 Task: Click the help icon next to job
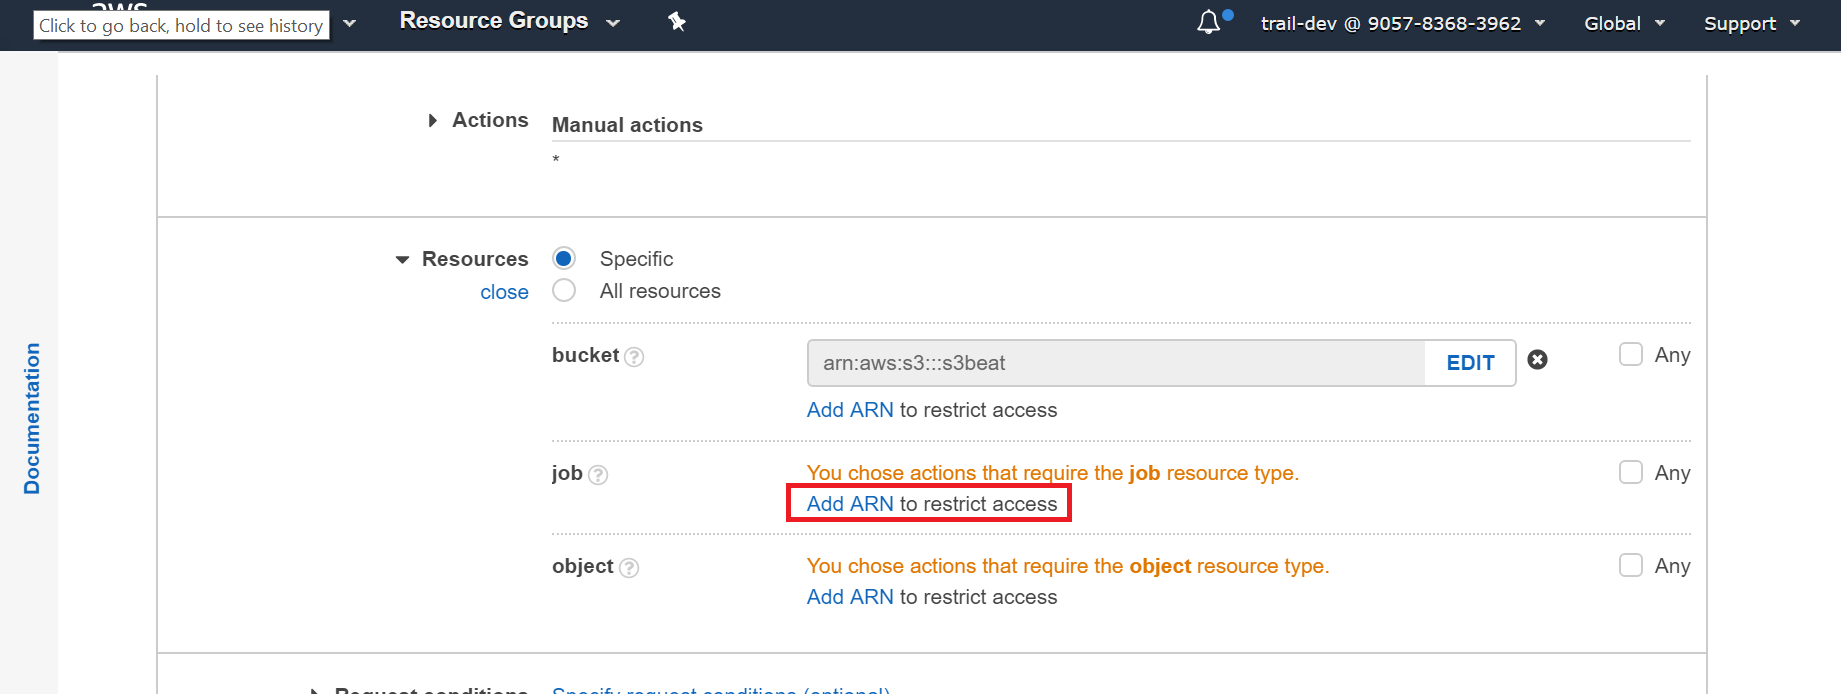(598, 475)
